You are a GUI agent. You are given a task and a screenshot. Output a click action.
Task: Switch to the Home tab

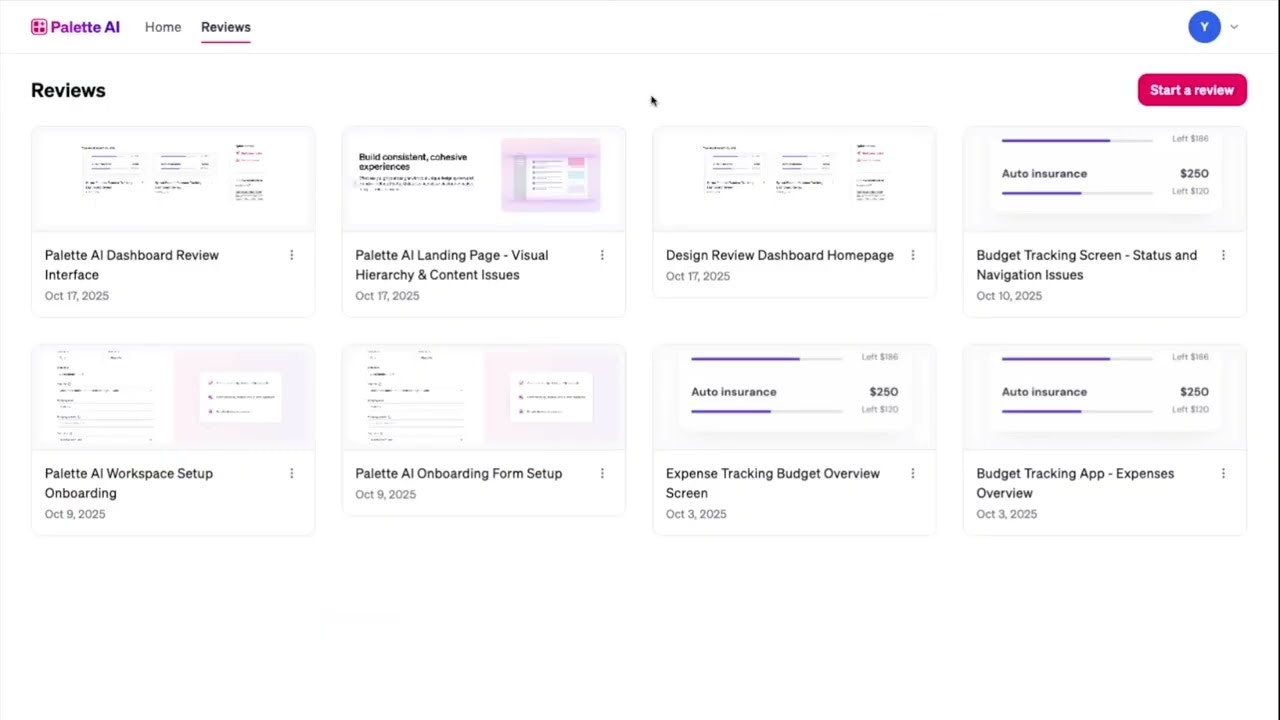(x=163, y=27)
